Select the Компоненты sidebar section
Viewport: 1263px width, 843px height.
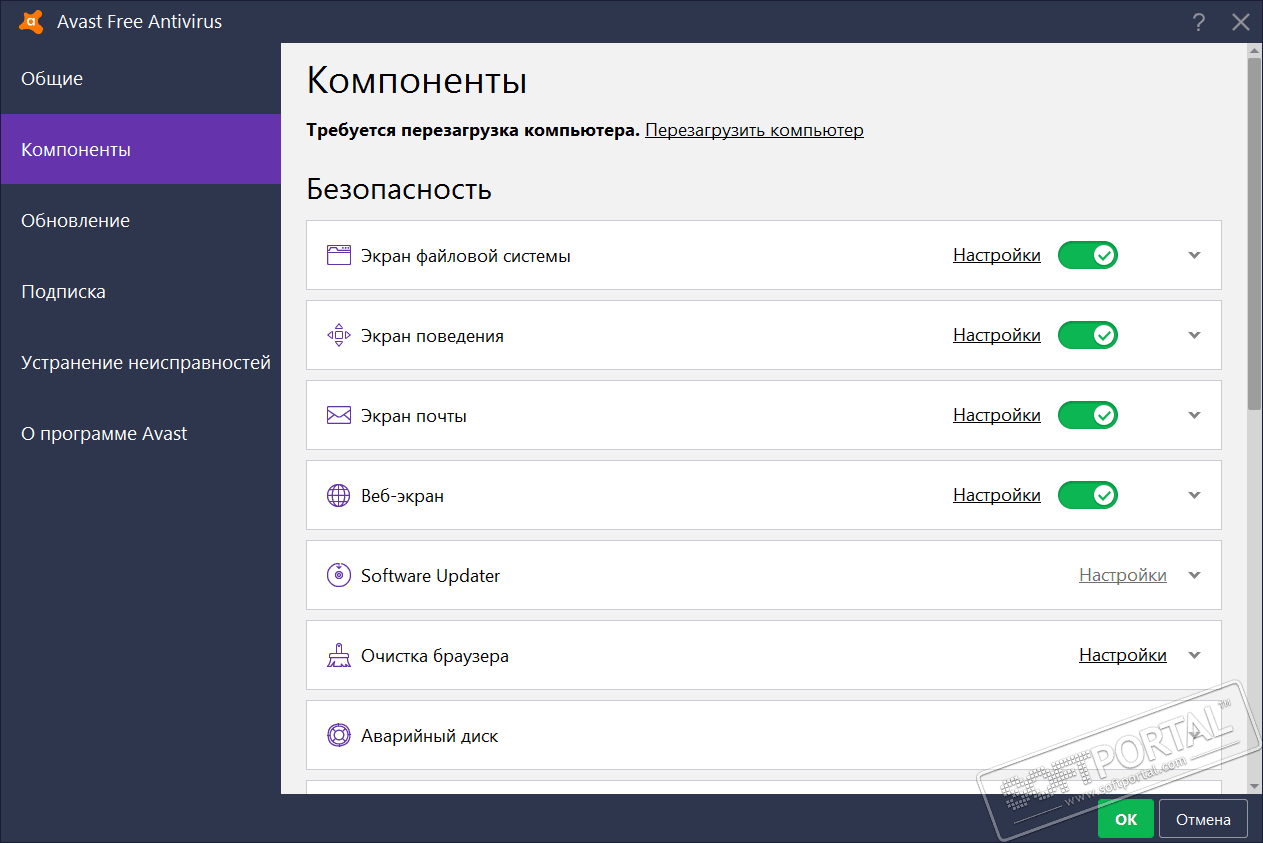(x=141, y=149)
